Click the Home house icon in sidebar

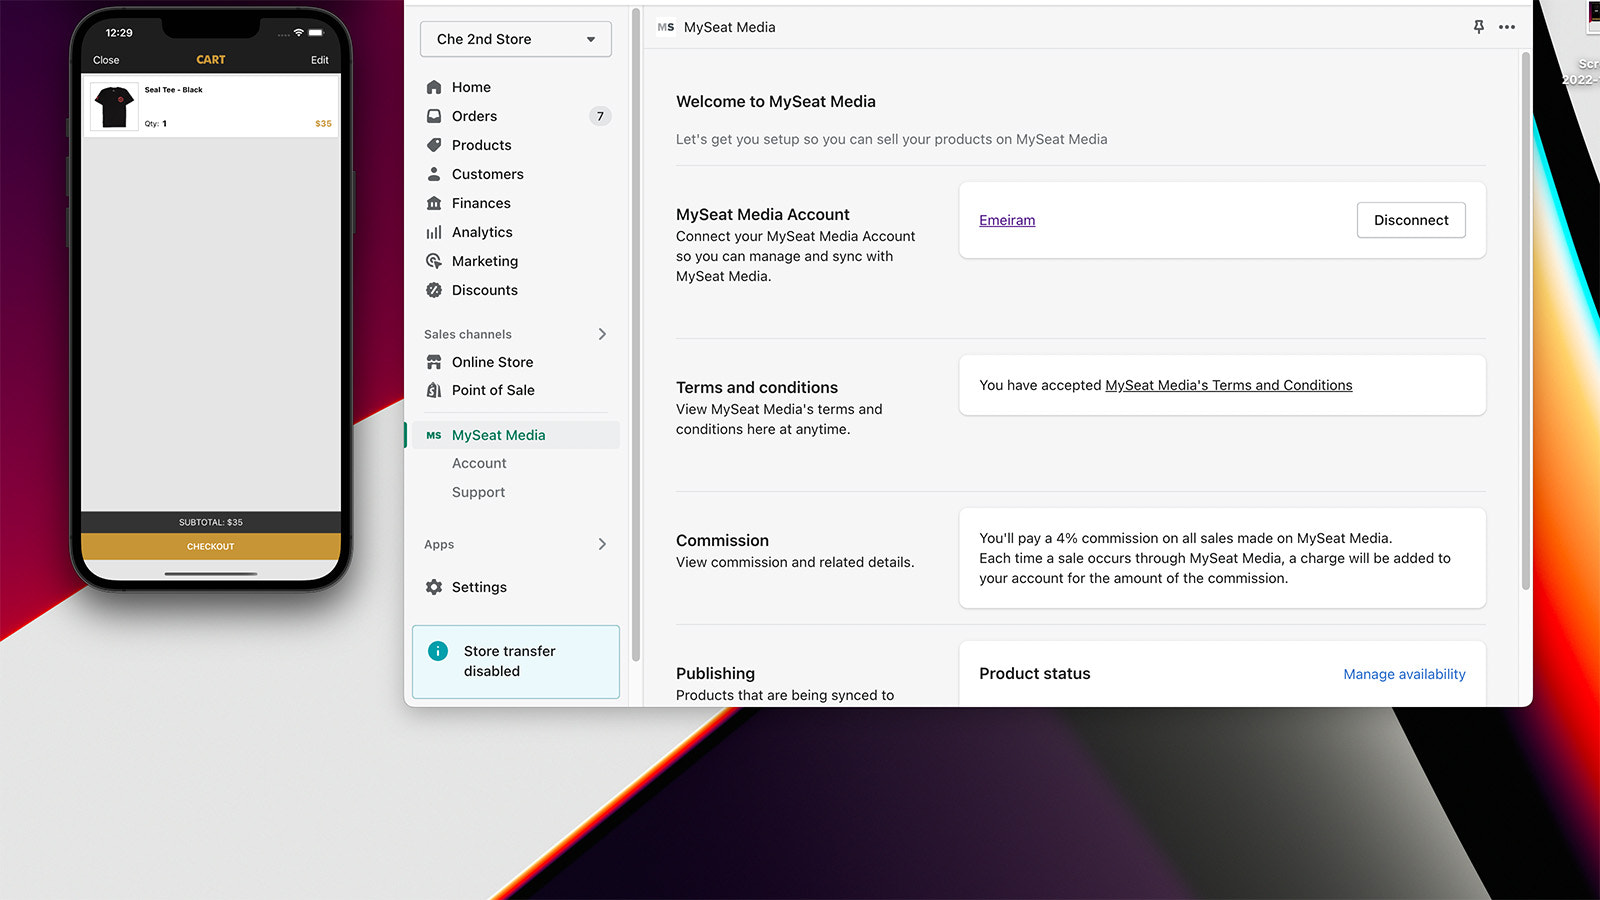pyautogui.click(x=434, y=87)
